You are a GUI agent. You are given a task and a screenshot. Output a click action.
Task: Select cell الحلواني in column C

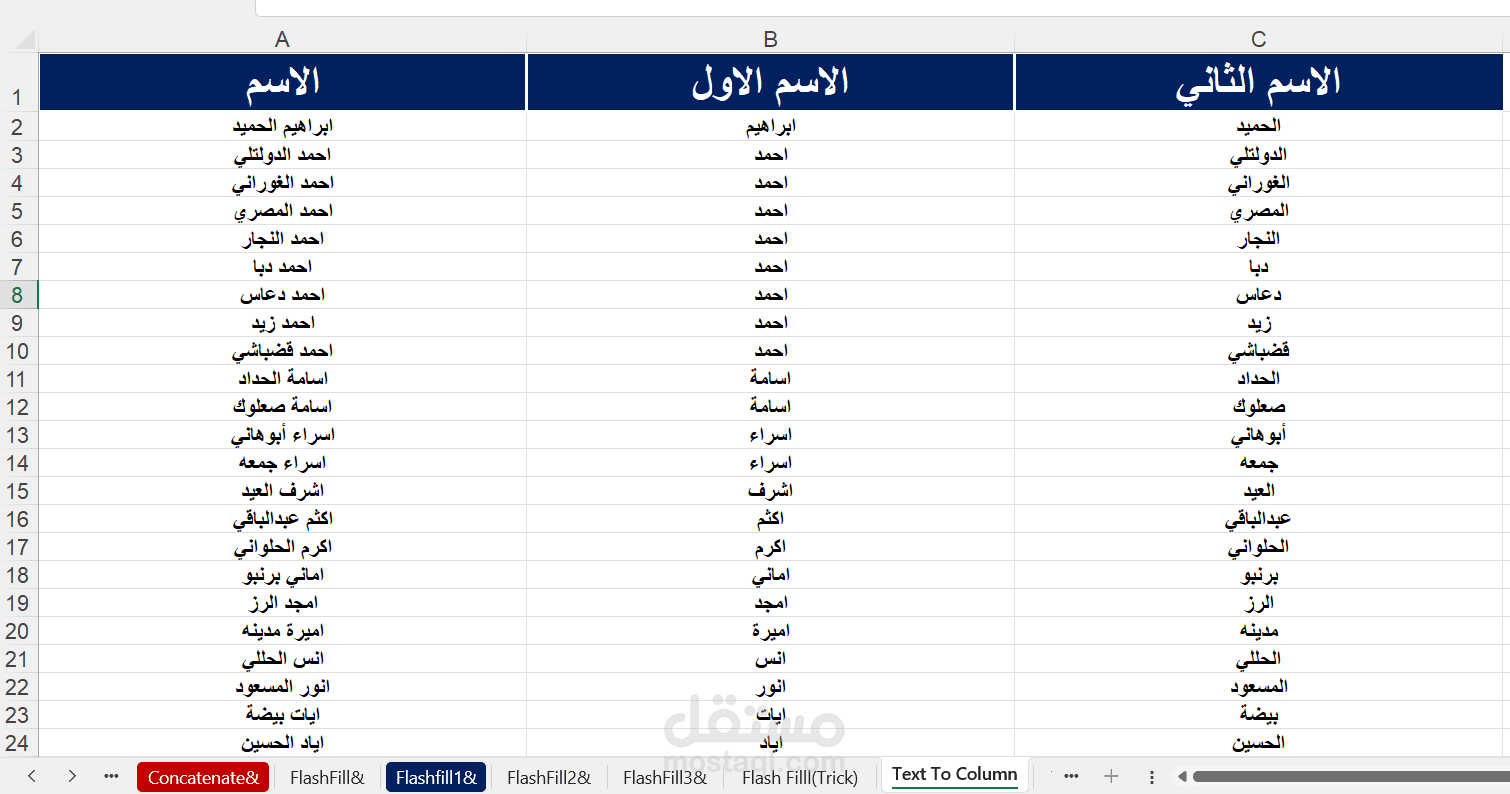[1258, 547]
